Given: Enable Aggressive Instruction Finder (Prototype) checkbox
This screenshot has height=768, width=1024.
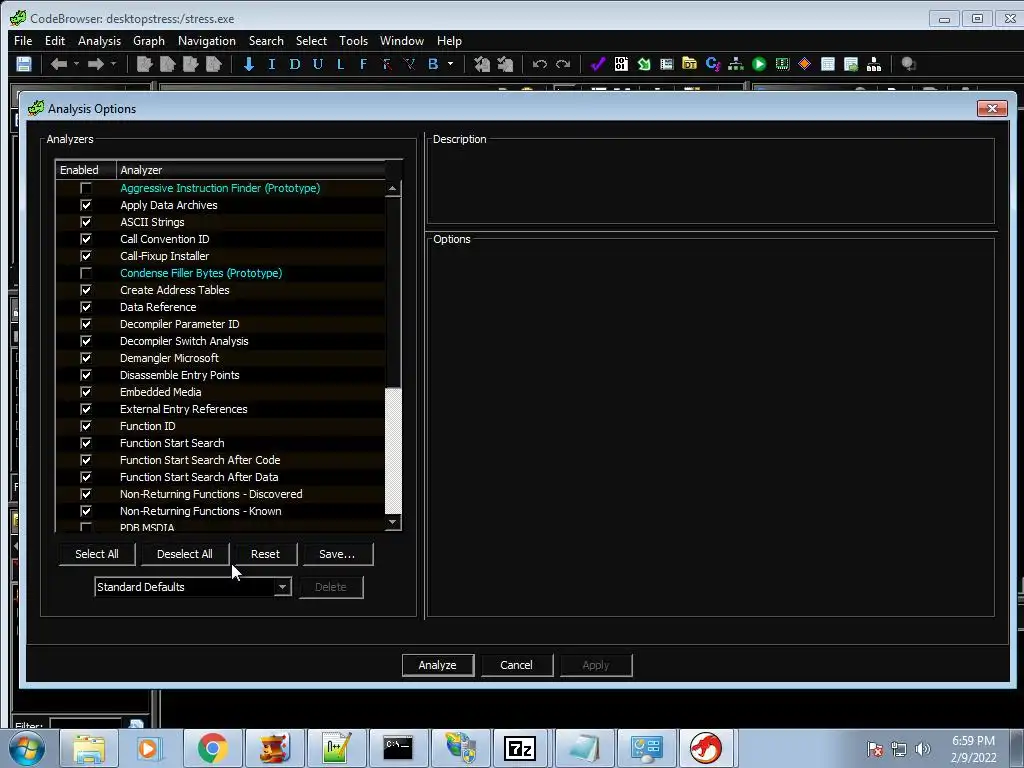Looking at the screenshot, I should coord(86,188).
